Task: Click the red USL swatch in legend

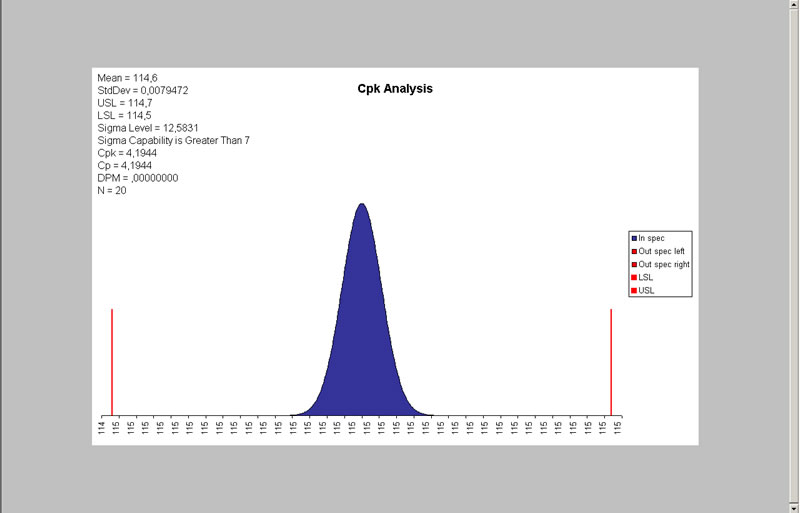Action: (634, 290)
